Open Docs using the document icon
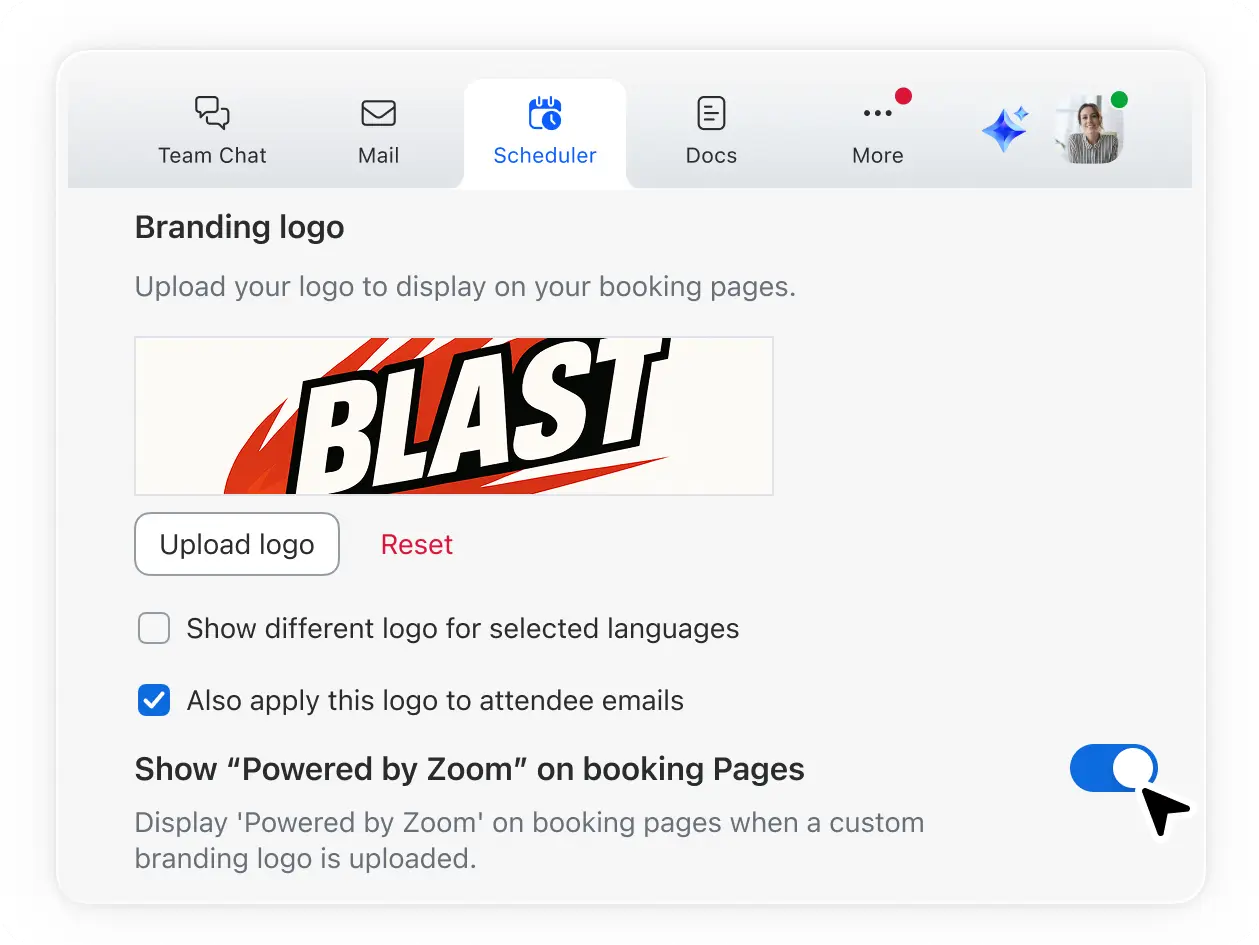The width and height of the screenshot is (1259, 945). point(711,113)
